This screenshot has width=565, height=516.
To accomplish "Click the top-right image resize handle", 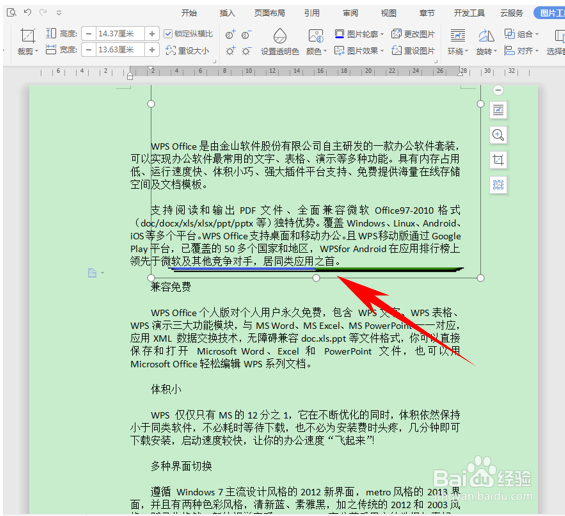I will coord(480,104).
